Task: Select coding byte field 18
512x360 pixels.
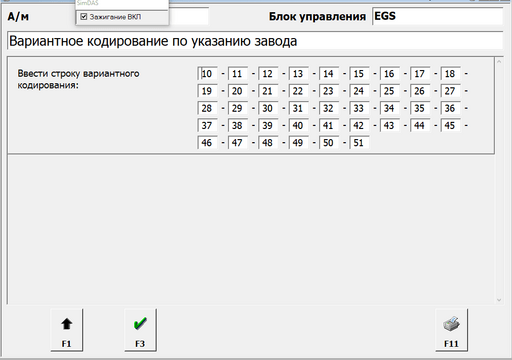Action: [450, 74]
